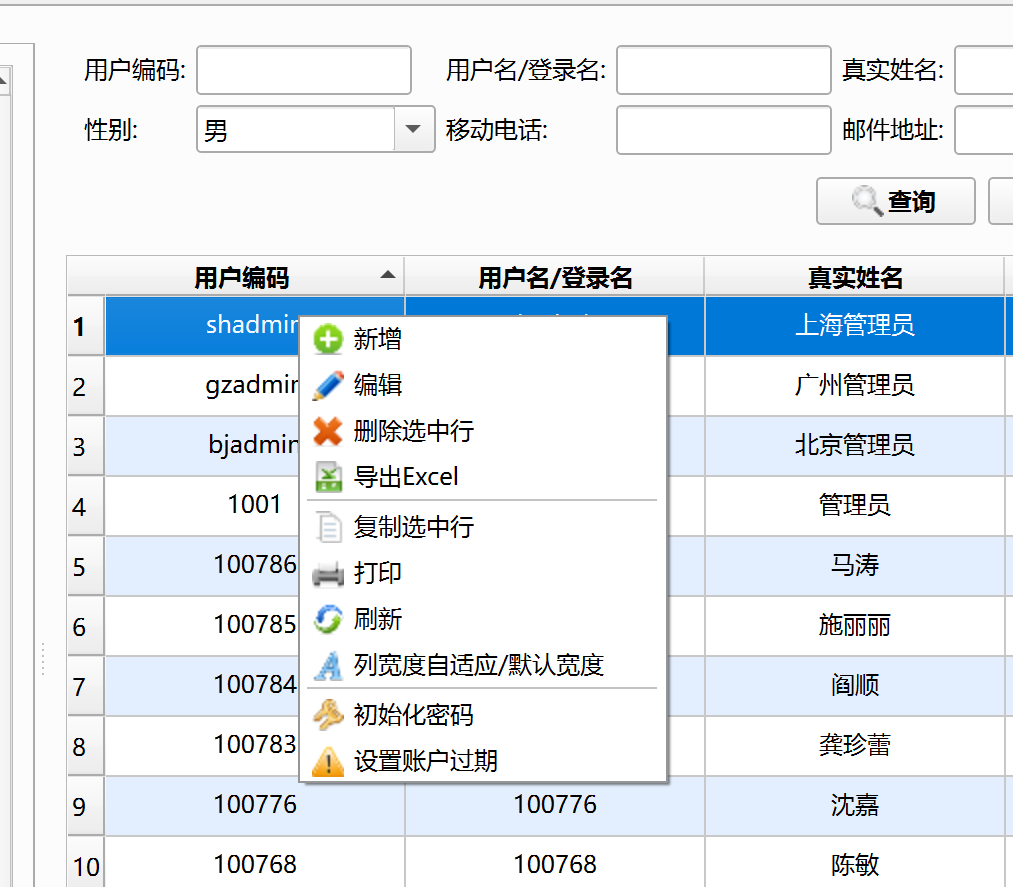Click the 用户名/登录名 search input field
Viewport: 1013px width, 887px height.
(x=723, y=70)
